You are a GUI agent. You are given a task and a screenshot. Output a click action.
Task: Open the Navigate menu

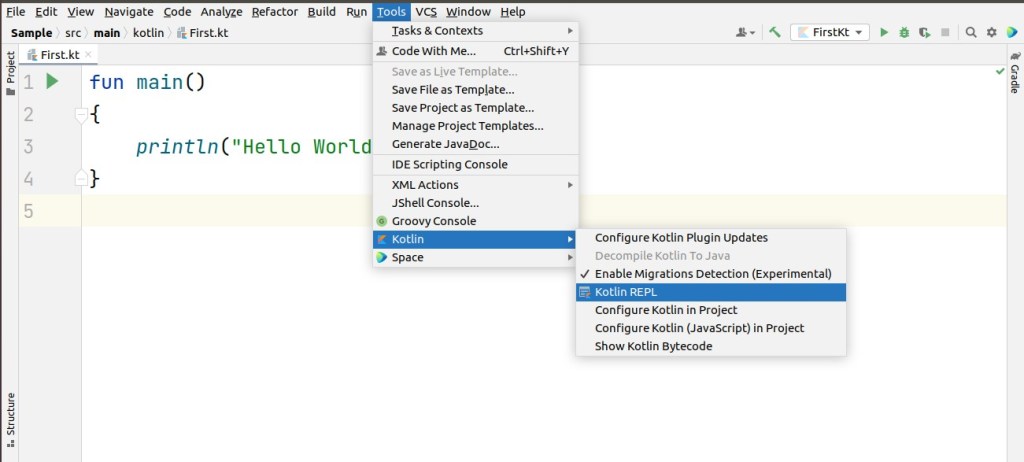[129, 12]
